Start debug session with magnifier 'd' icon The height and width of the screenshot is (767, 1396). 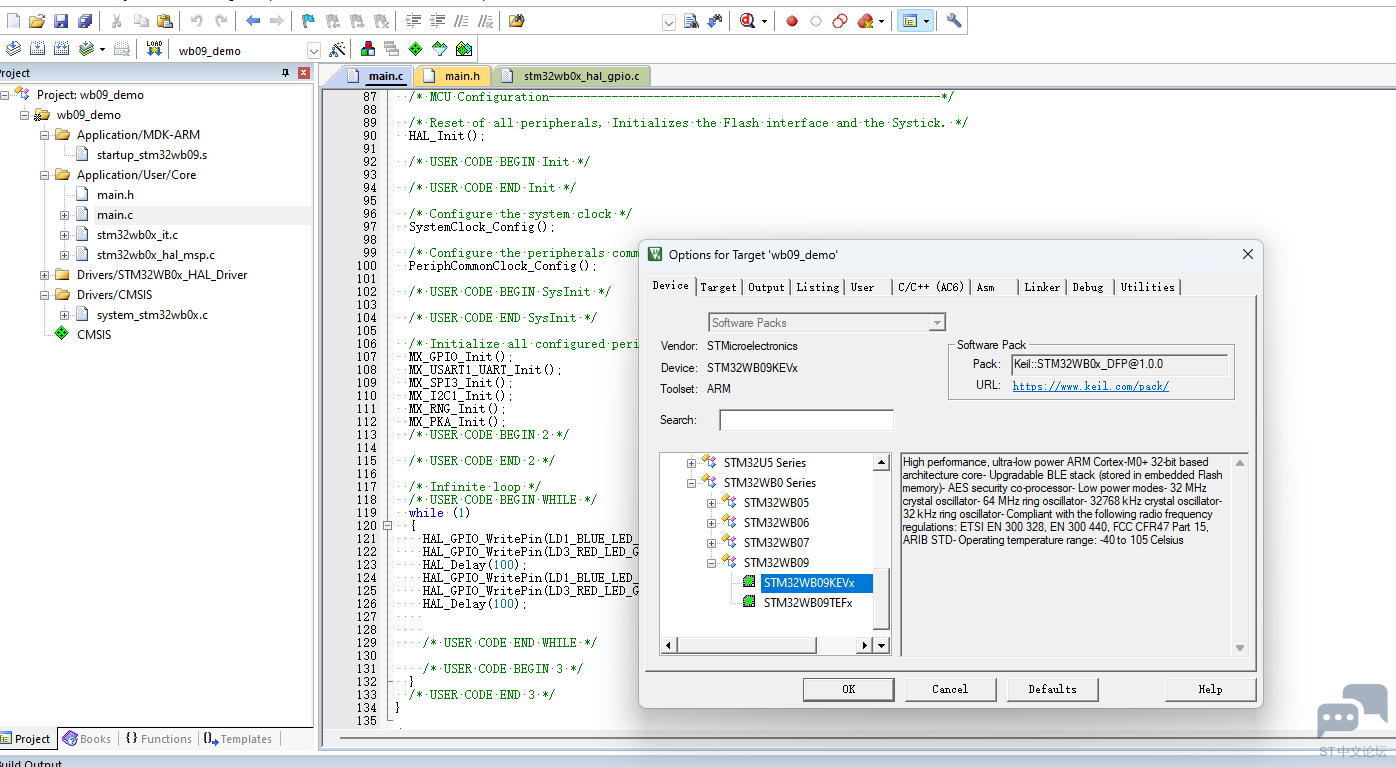coord(748,21)
